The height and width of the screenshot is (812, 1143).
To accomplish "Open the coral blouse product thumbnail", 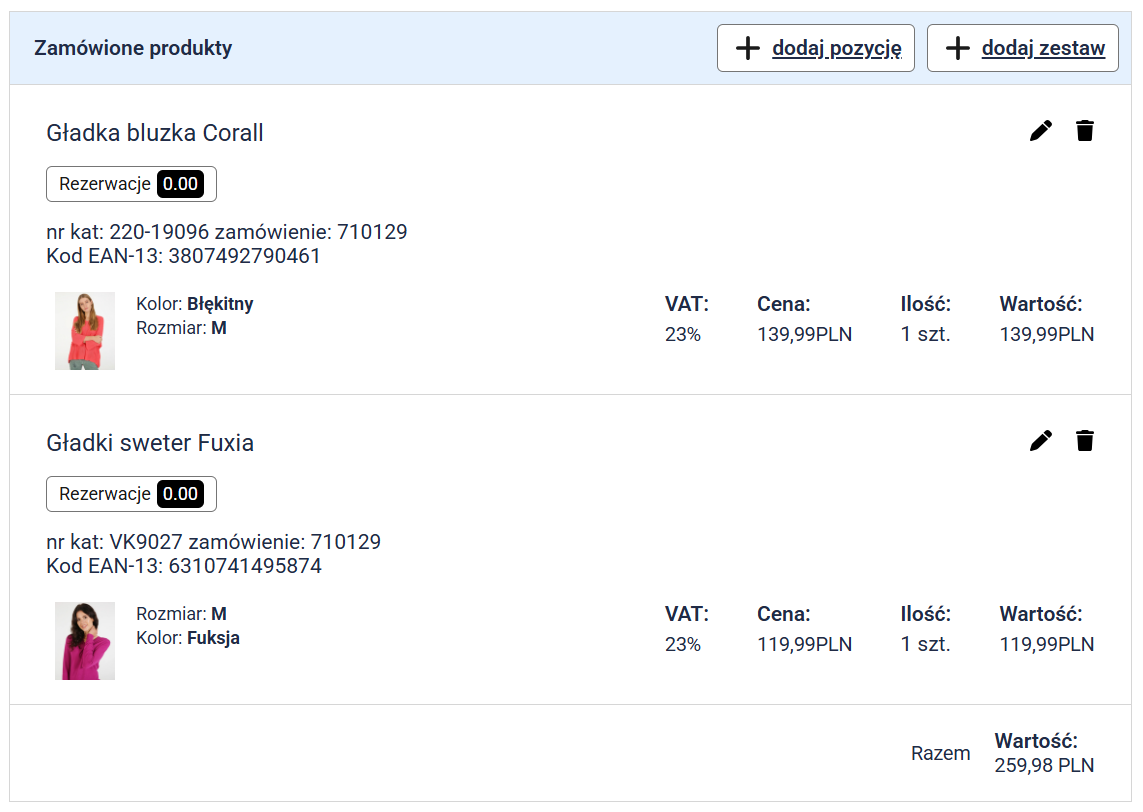I will (x=85, y=331).
